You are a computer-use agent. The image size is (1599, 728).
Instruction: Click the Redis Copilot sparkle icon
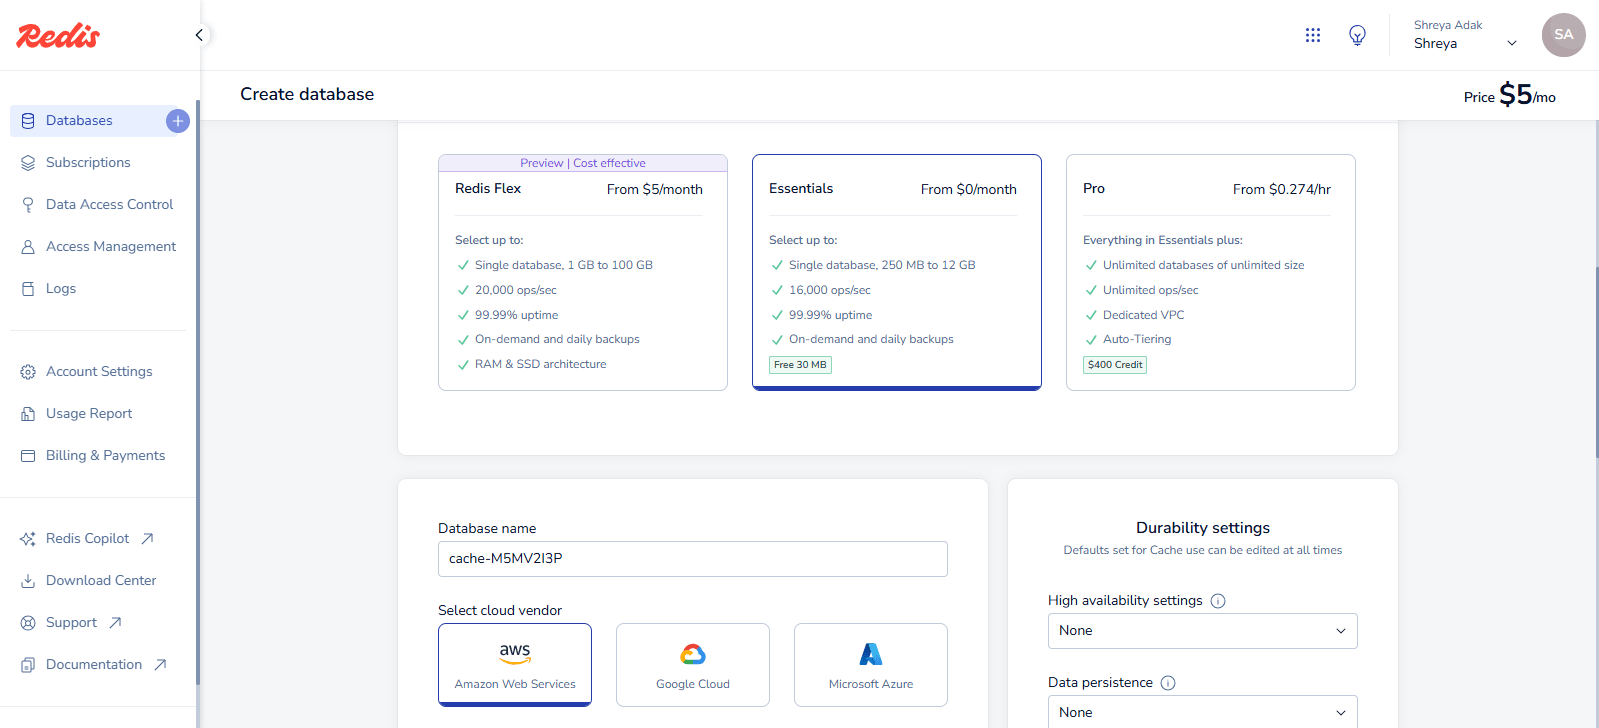[28, 539]
